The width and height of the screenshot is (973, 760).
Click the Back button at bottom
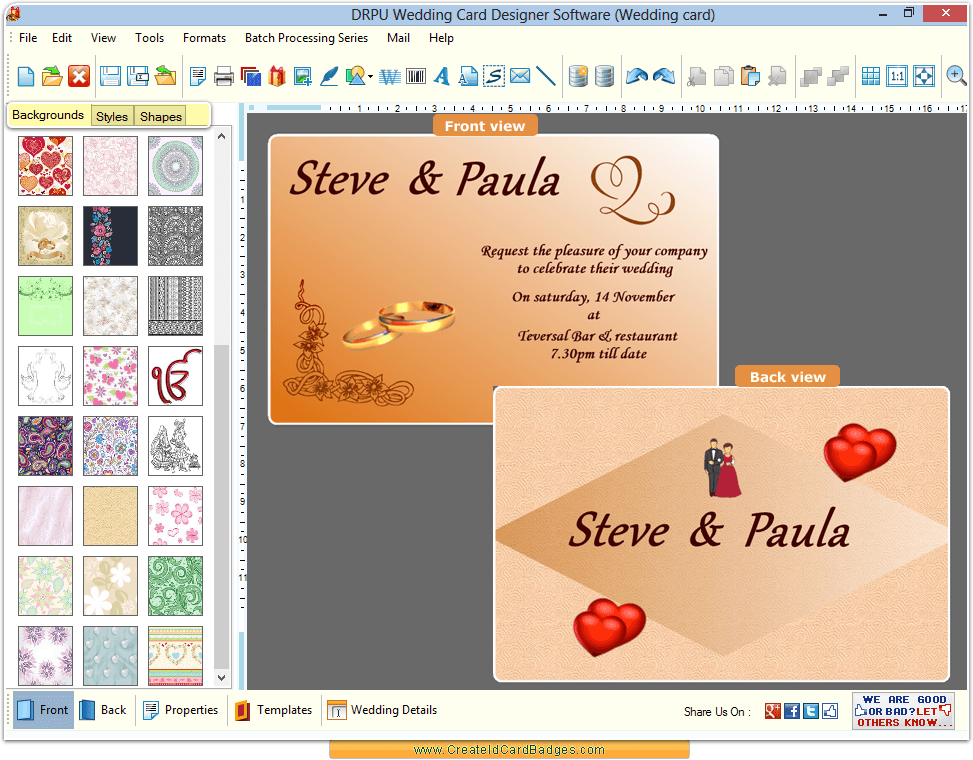[x=103, y=710]
